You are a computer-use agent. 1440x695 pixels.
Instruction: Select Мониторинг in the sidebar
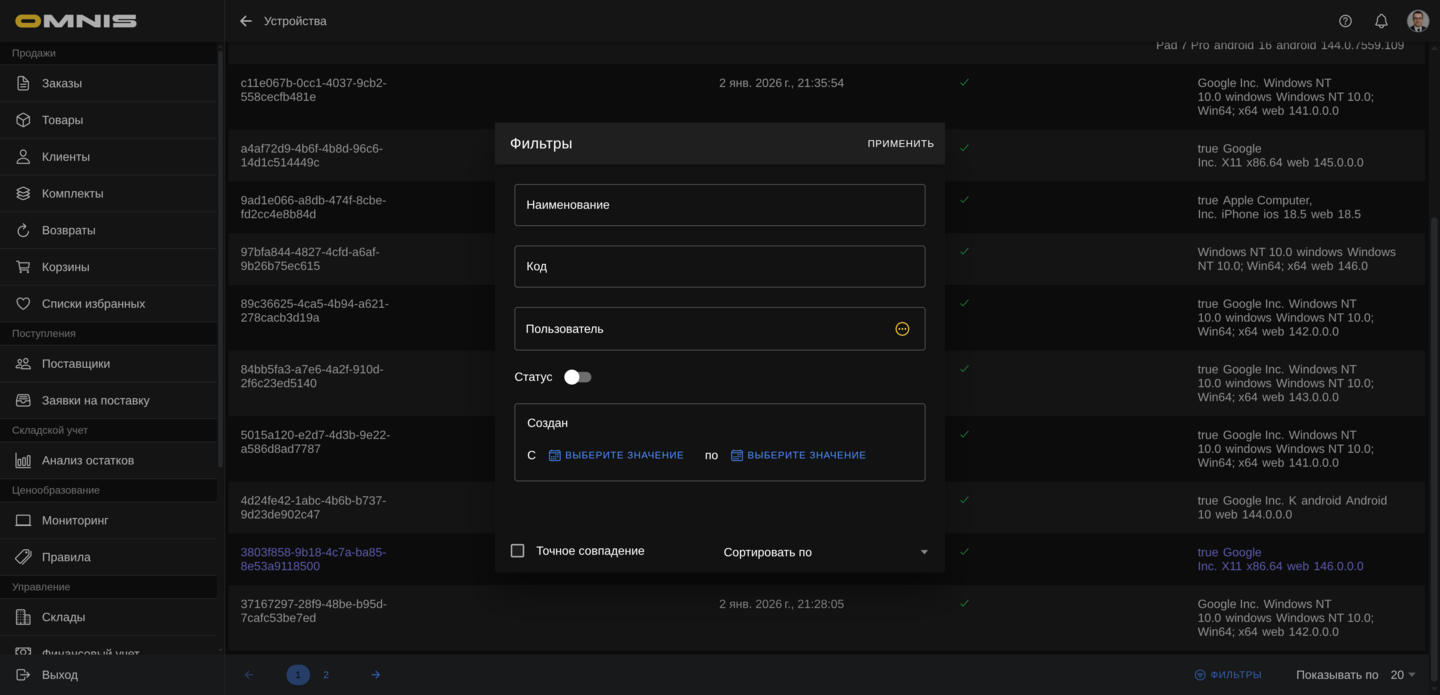(75, 520)
